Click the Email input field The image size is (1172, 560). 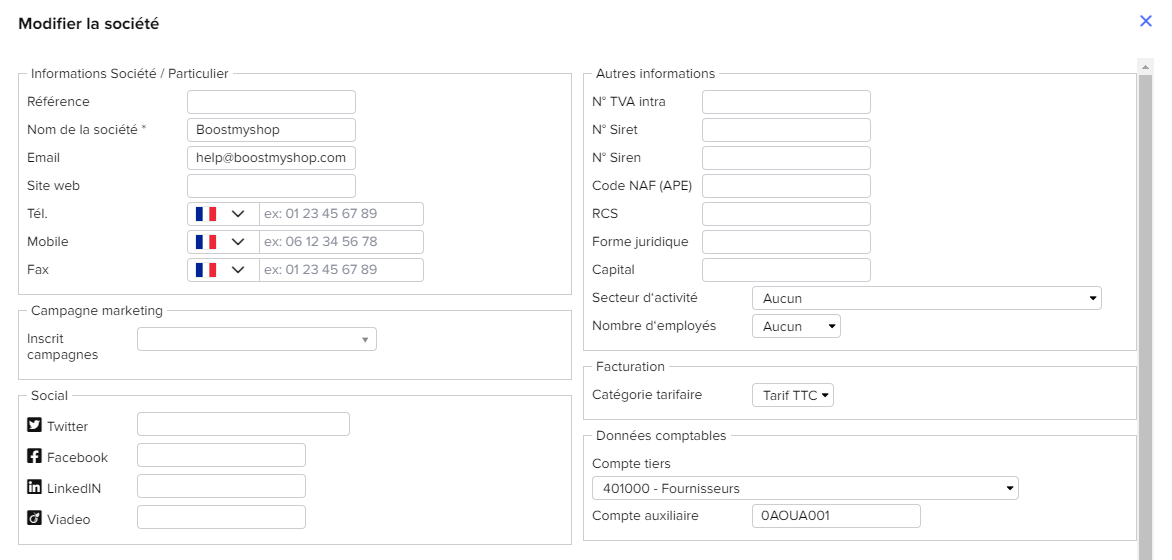click(271, 158)
